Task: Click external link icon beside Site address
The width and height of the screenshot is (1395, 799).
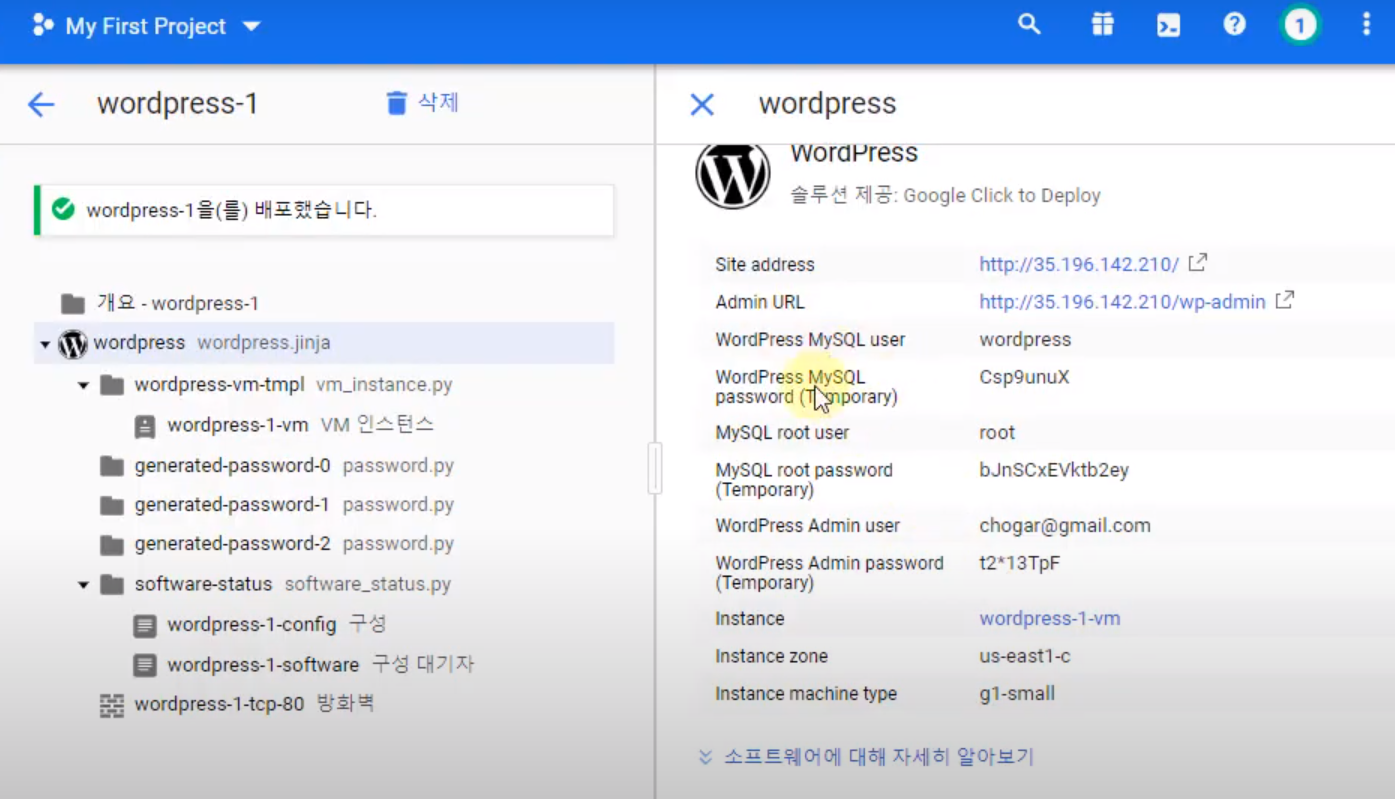Action: tap(1198, 263)
